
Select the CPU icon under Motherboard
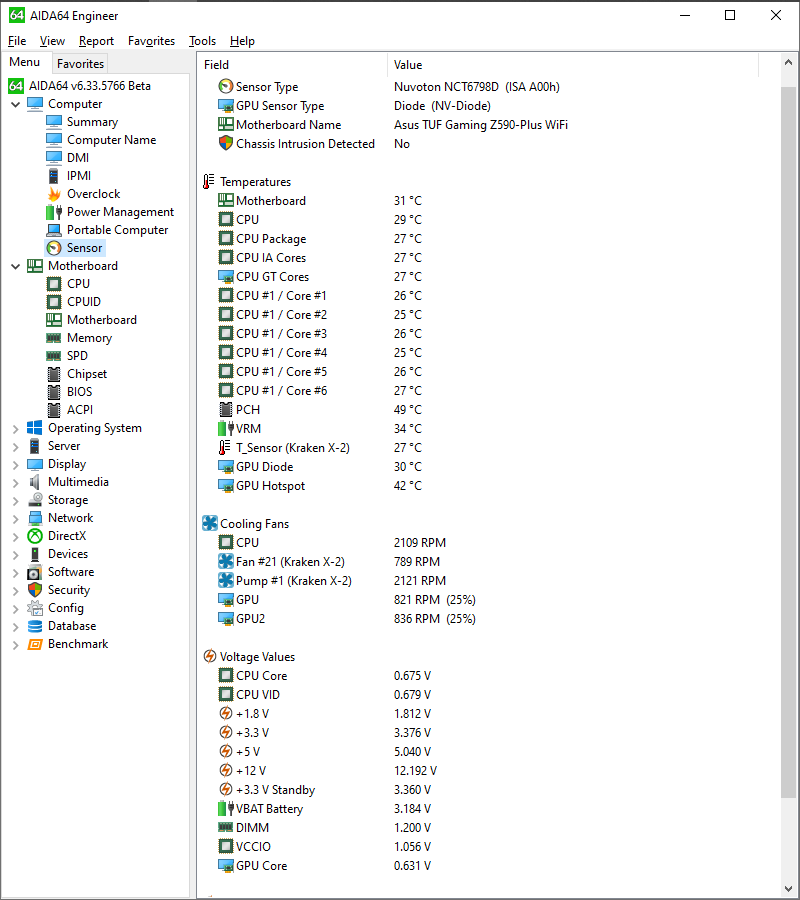(x=53, y=283)
